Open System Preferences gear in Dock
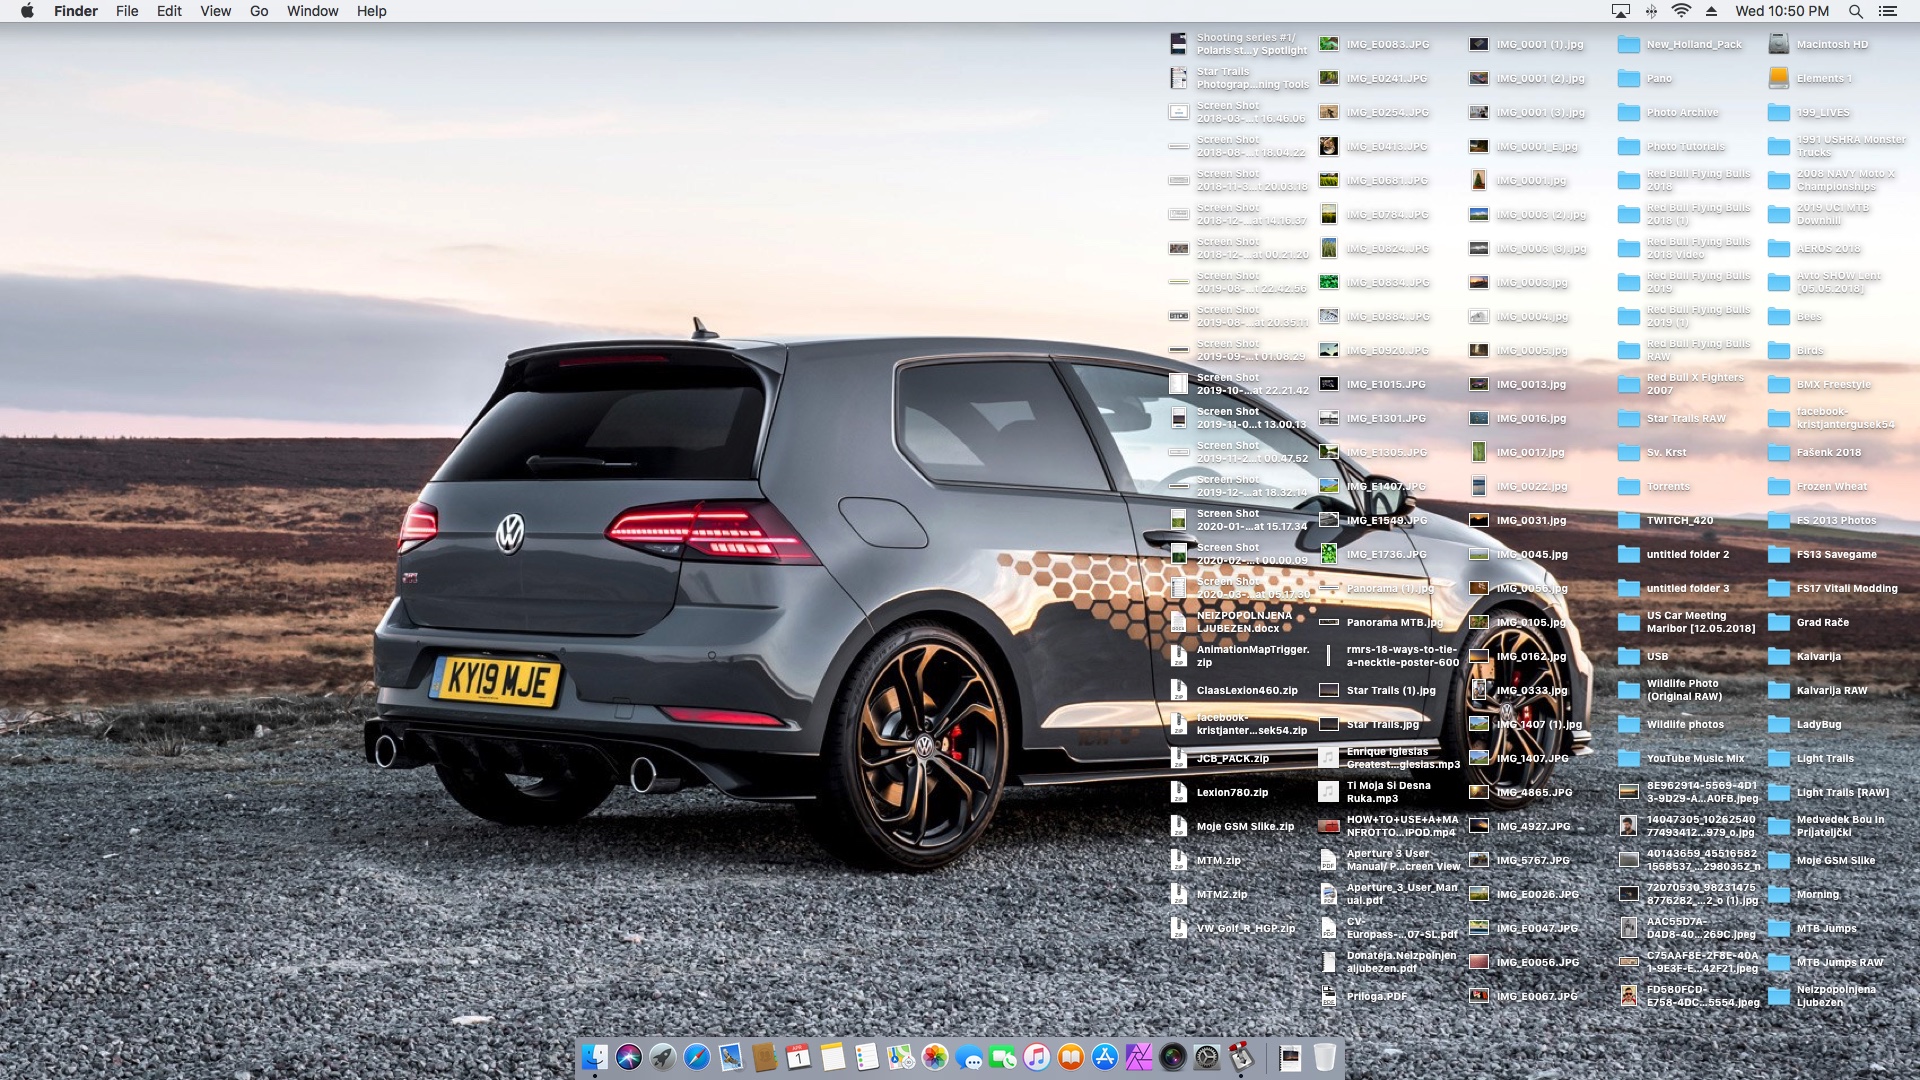 [1207, 1057]
